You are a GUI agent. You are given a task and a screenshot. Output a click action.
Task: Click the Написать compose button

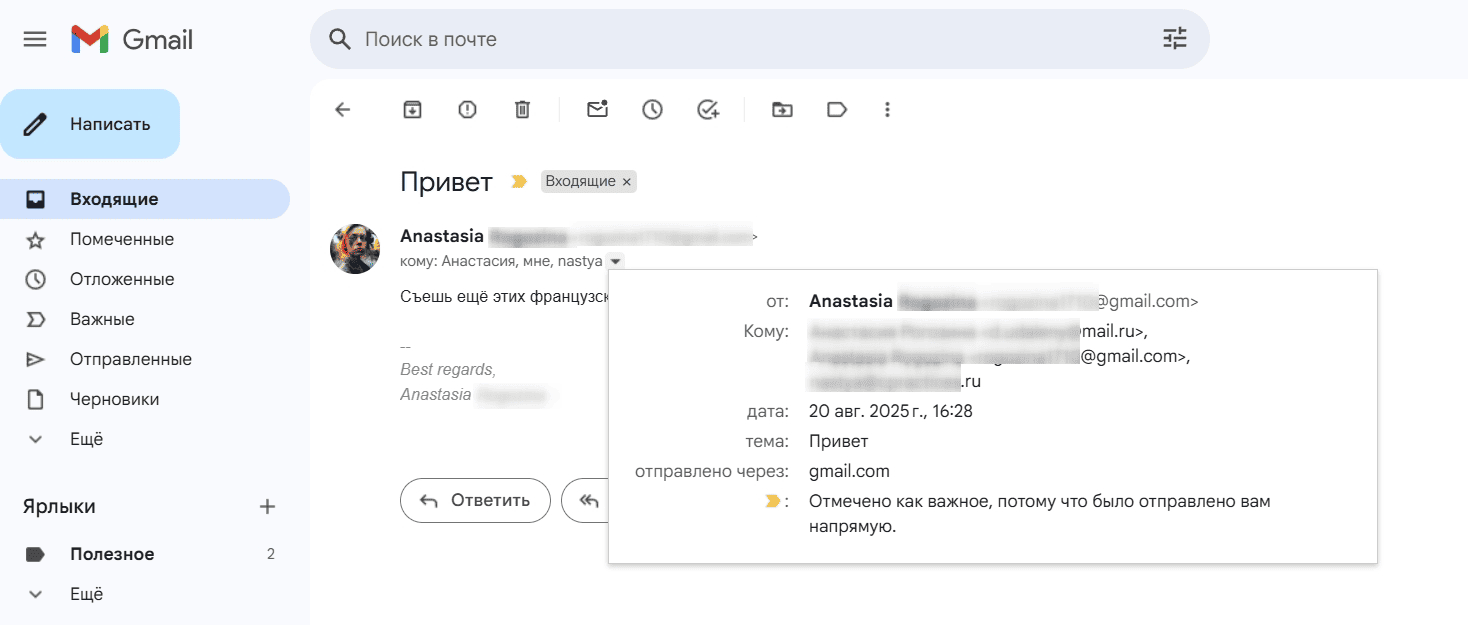pos(90,124)
